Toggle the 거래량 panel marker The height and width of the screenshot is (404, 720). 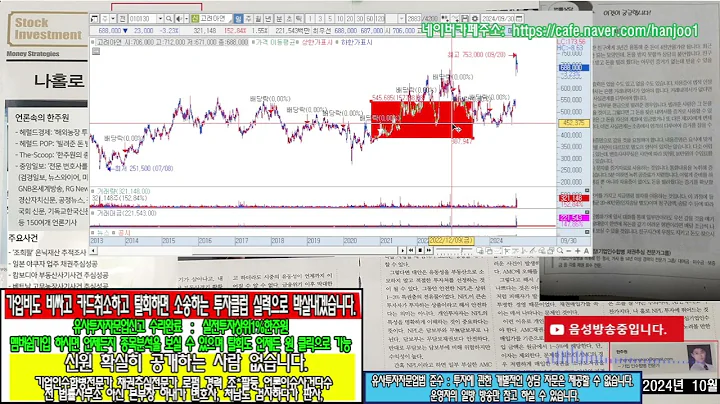point(93,191)
